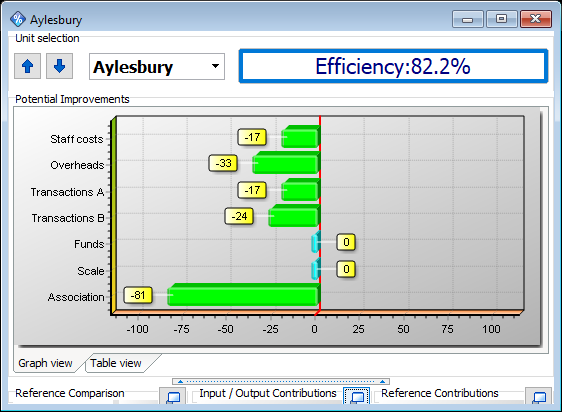Screen dimensions: 562x412
Task: Click the -24 Transactions B value label
Action: pos(239,216)
